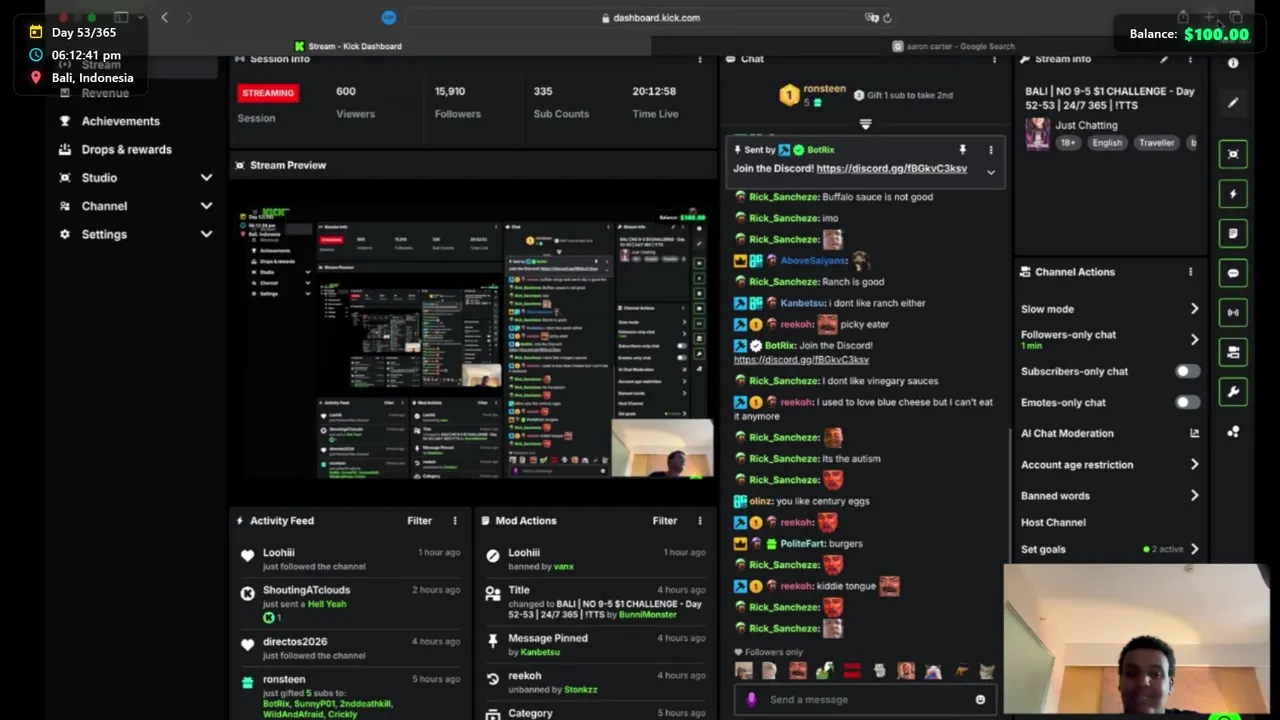
Task: Toggle the mod actions note icon
Action: [x=1233, y=233]
